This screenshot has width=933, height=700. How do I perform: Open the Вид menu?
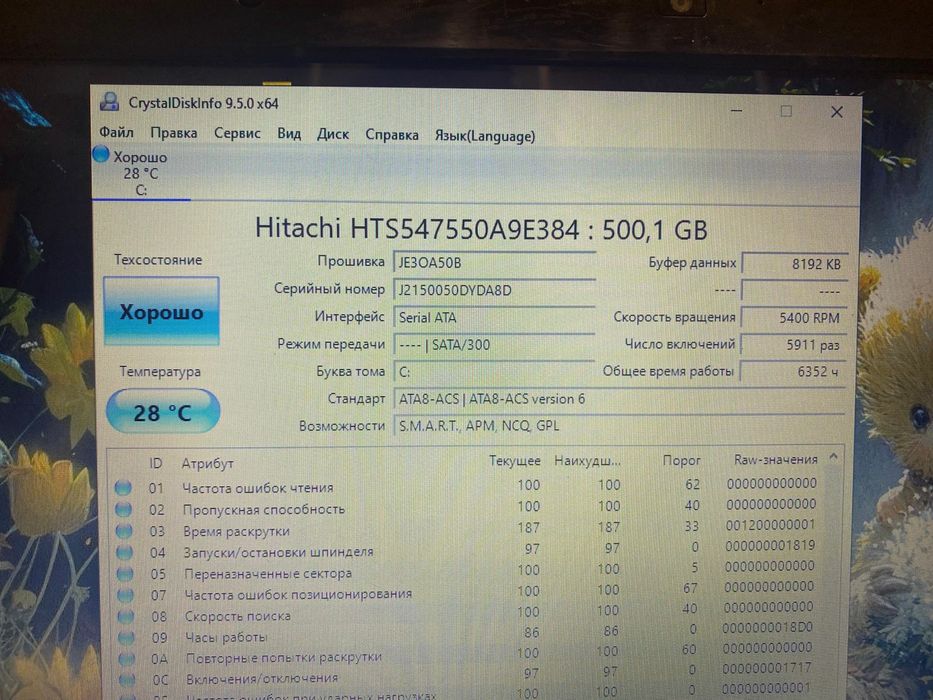pyautogui.click(x=289, y=133)
